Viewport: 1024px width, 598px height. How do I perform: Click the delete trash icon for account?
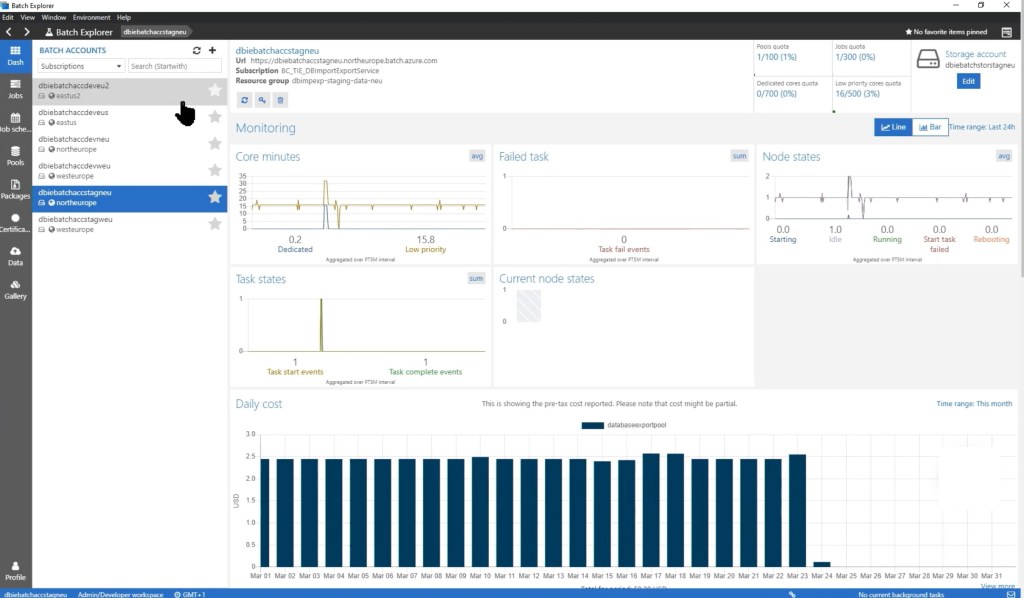tap(280, 99)
